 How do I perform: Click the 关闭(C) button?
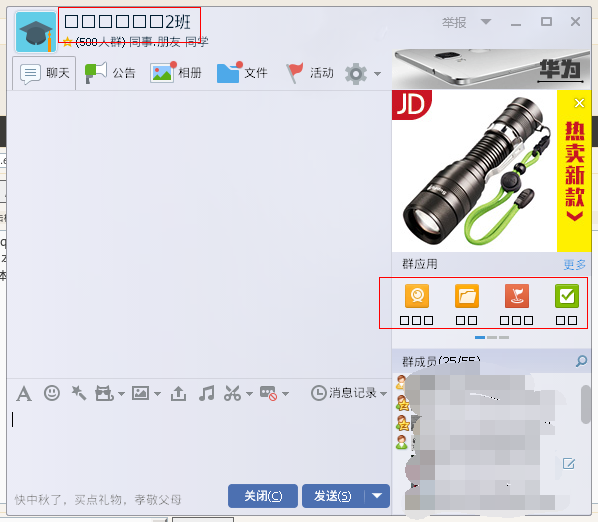coord(263,496)
